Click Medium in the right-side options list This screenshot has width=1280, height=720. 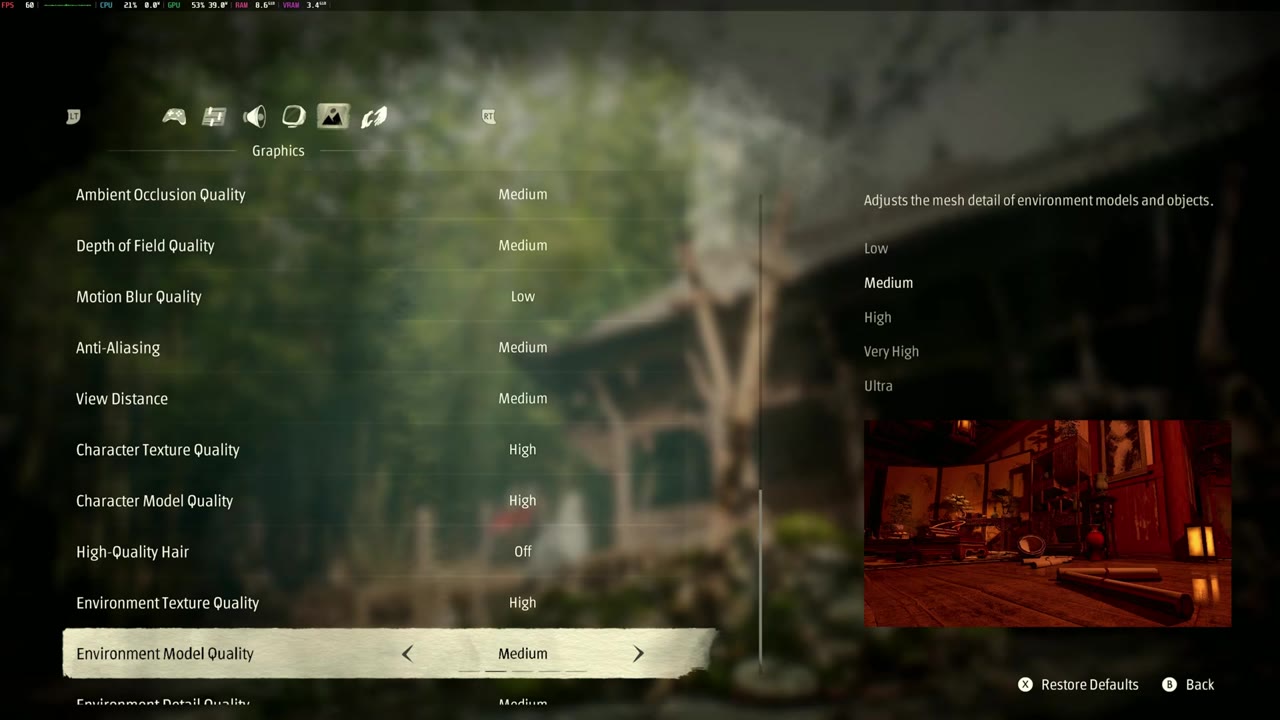pyautogui.click(x=888, y=283)
